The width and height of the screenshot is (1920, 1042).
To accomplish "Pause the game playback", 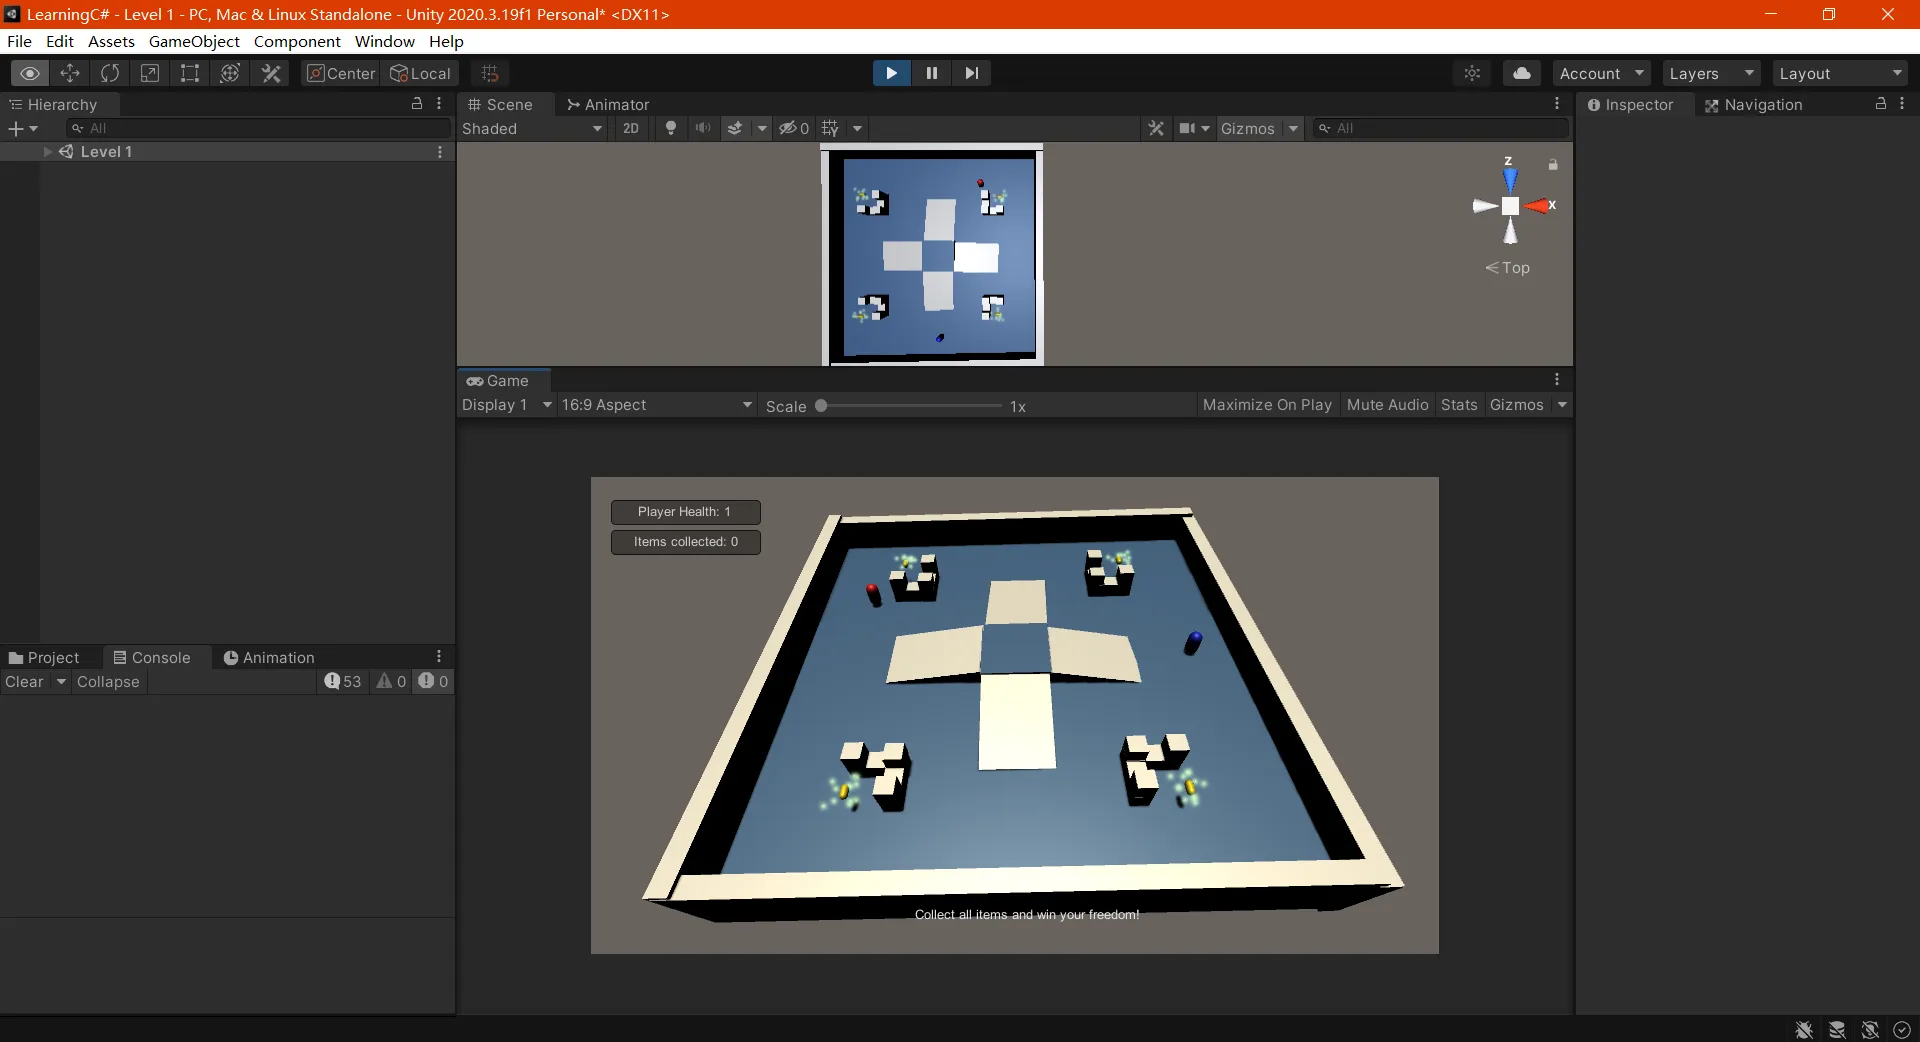I will pos(931,73).
